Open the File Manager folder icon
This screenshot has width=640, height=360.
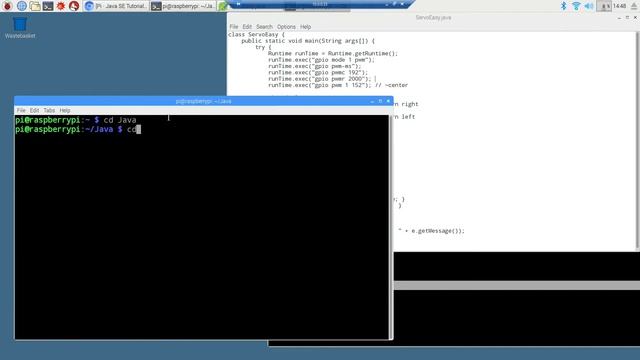click(35, 6)
